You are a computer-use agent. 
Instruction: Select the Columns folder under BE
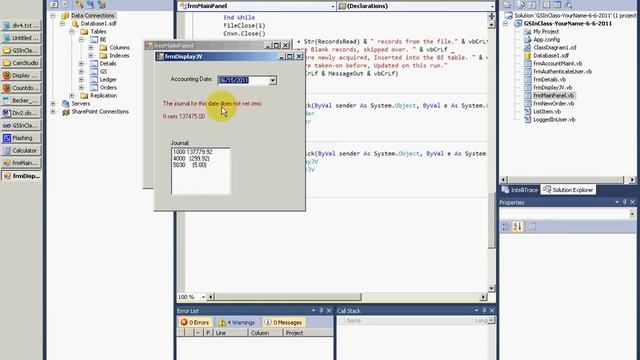[119, 47]
